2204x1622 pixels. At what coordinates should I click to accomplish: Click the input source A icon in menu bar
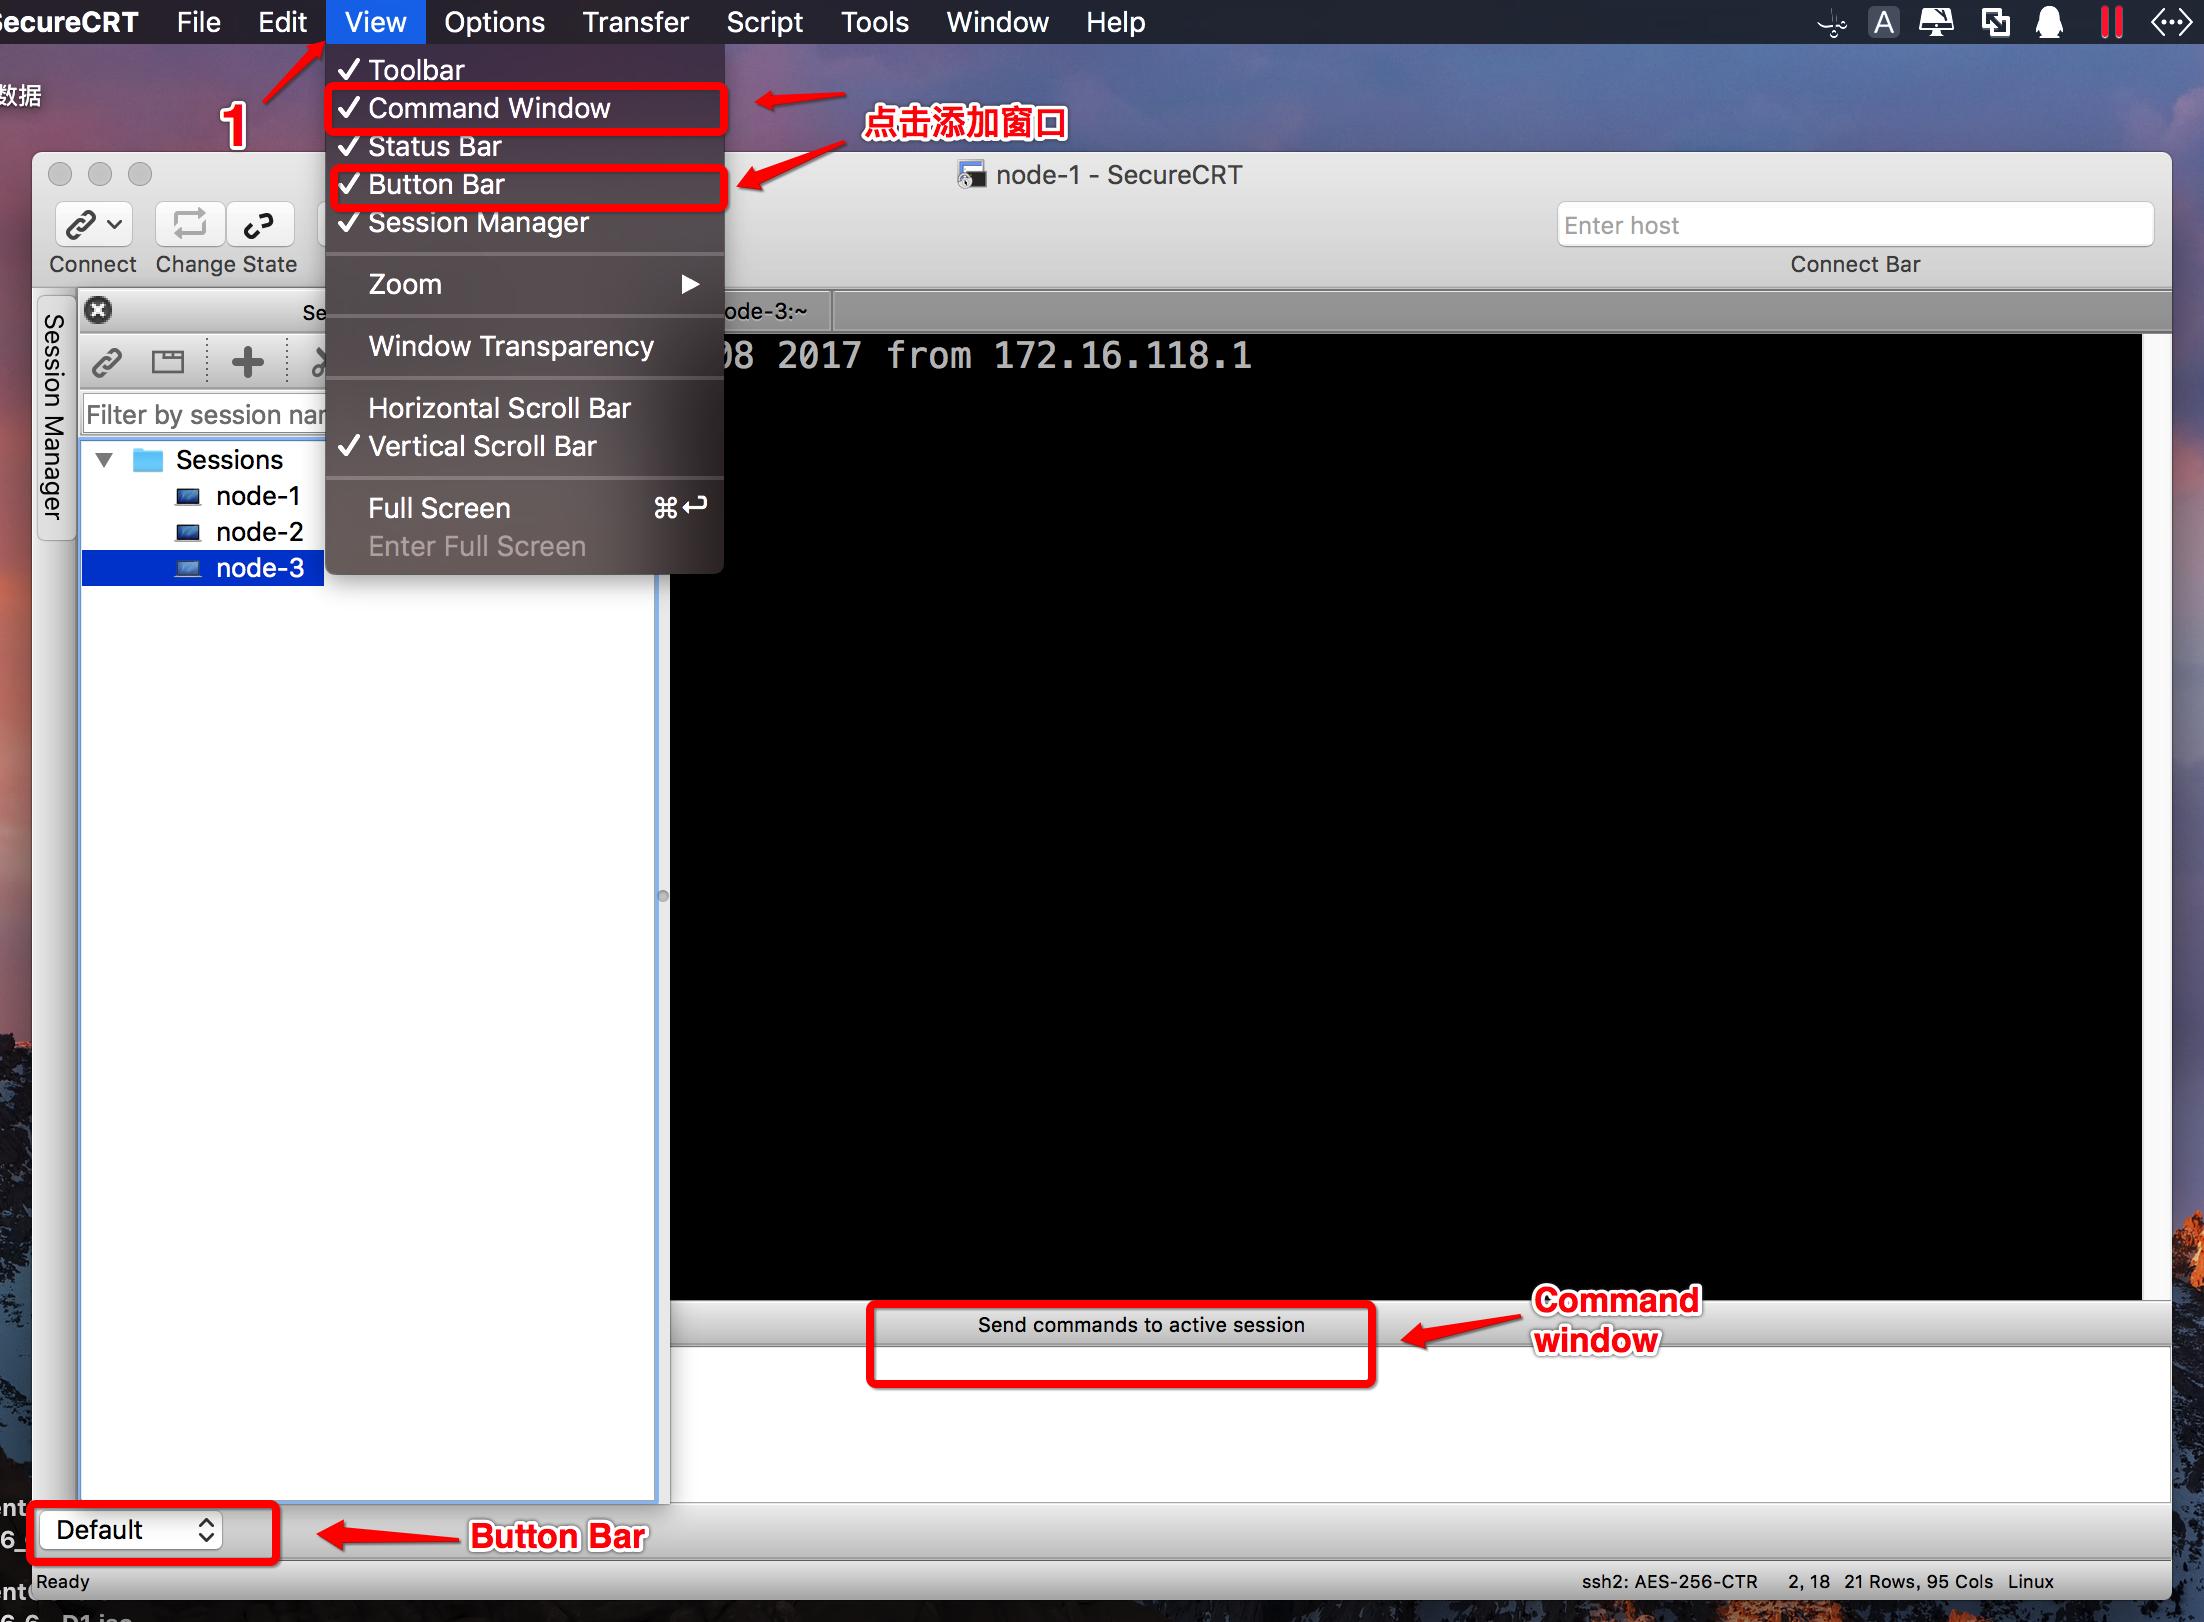(1884, 22)
